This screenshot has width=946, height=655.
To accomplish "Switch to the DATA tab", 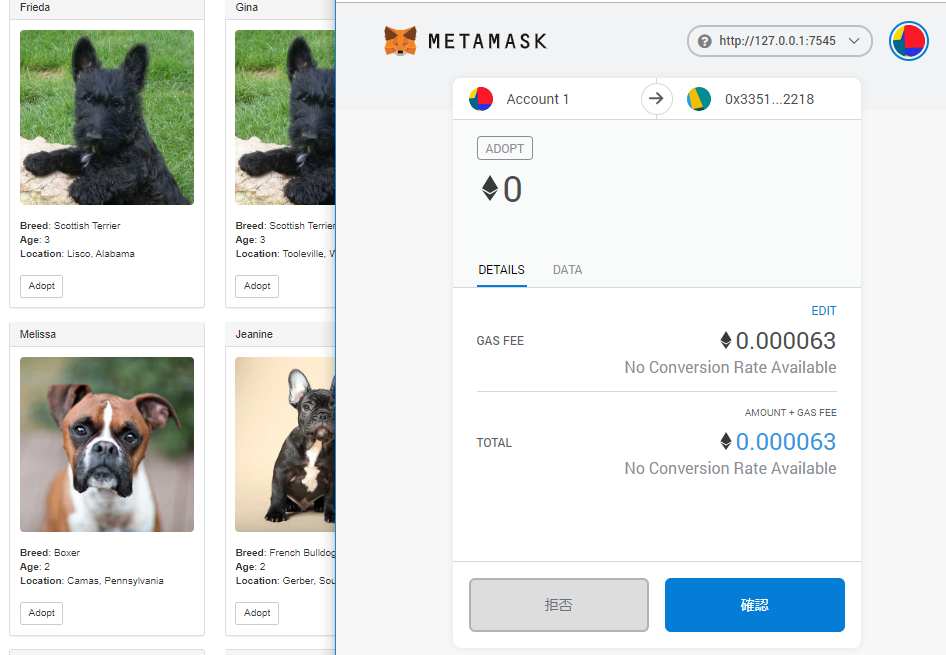I will [x=567, y=270].
